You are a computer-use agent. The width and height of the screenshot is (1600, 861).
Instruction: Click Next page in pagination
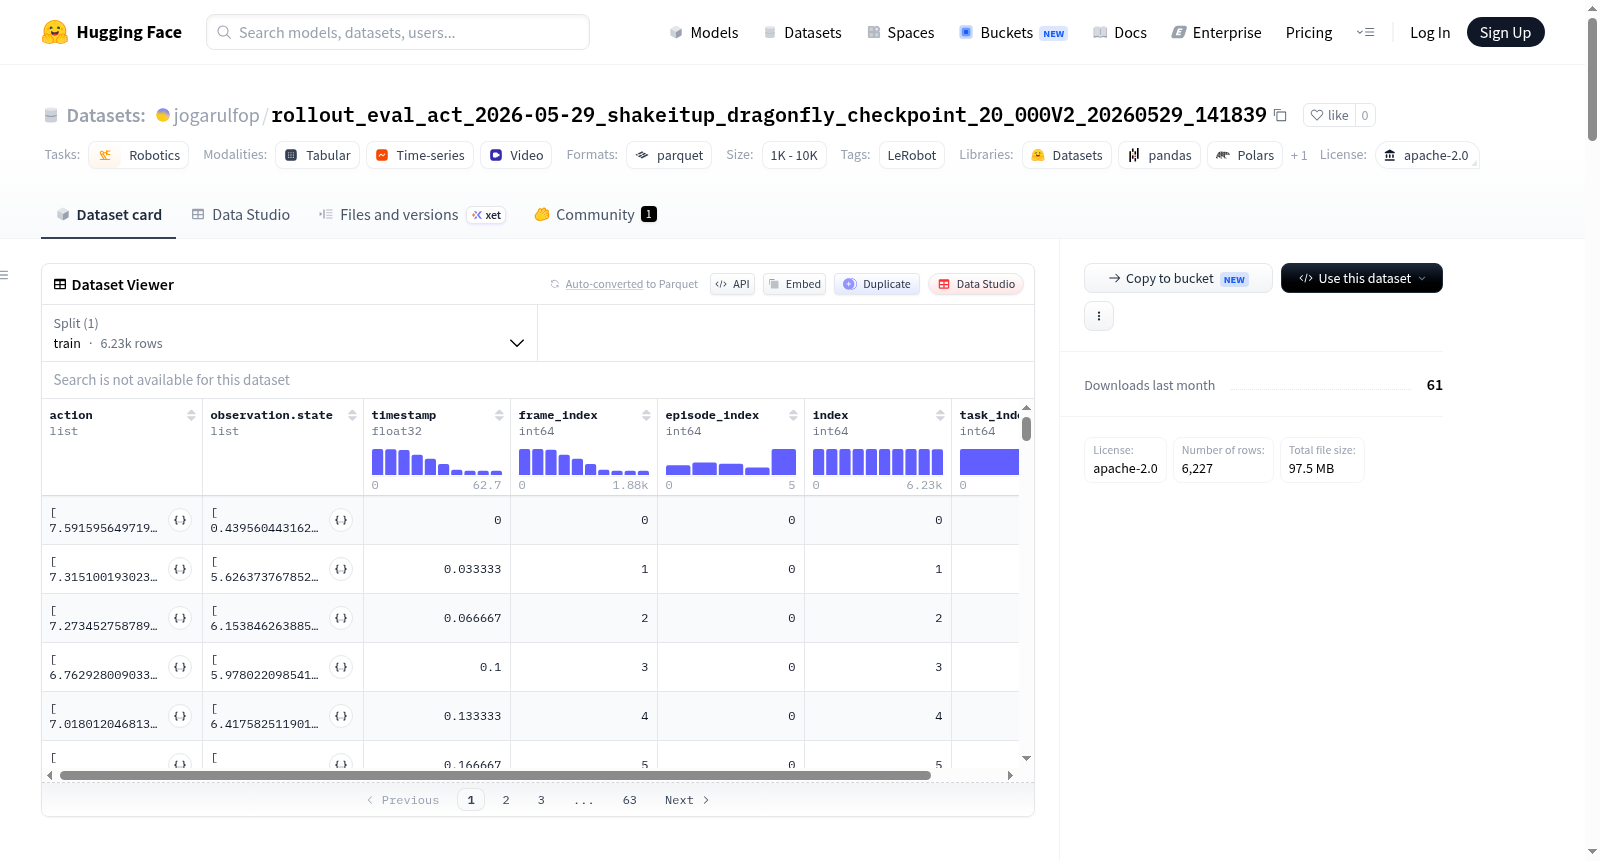tap(687, 800)
